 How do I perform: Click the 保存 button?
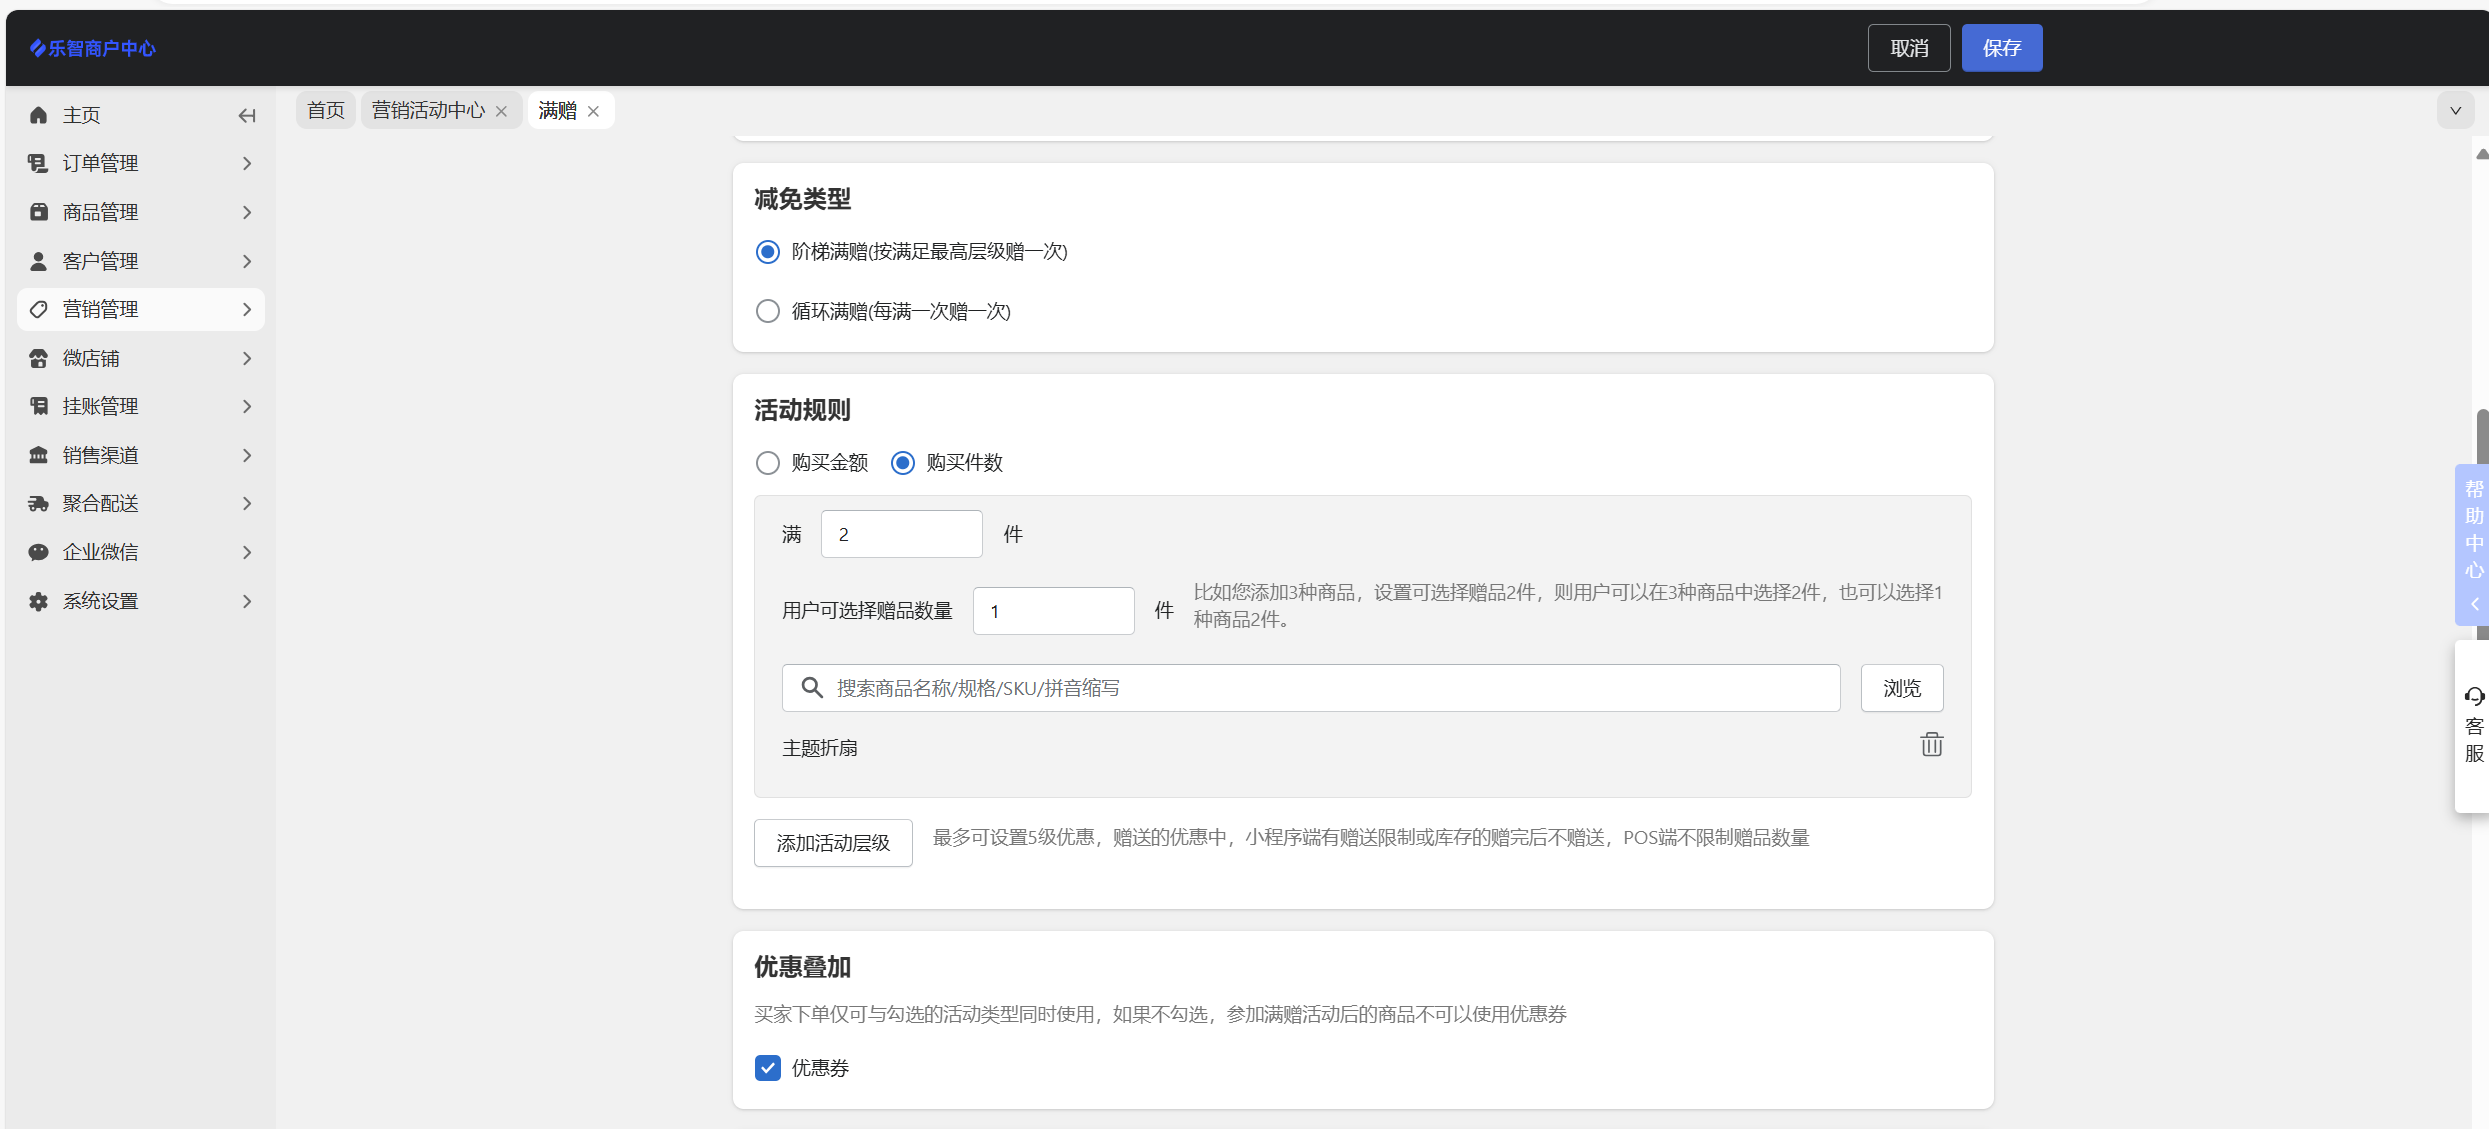click(x=2002, y=48)
